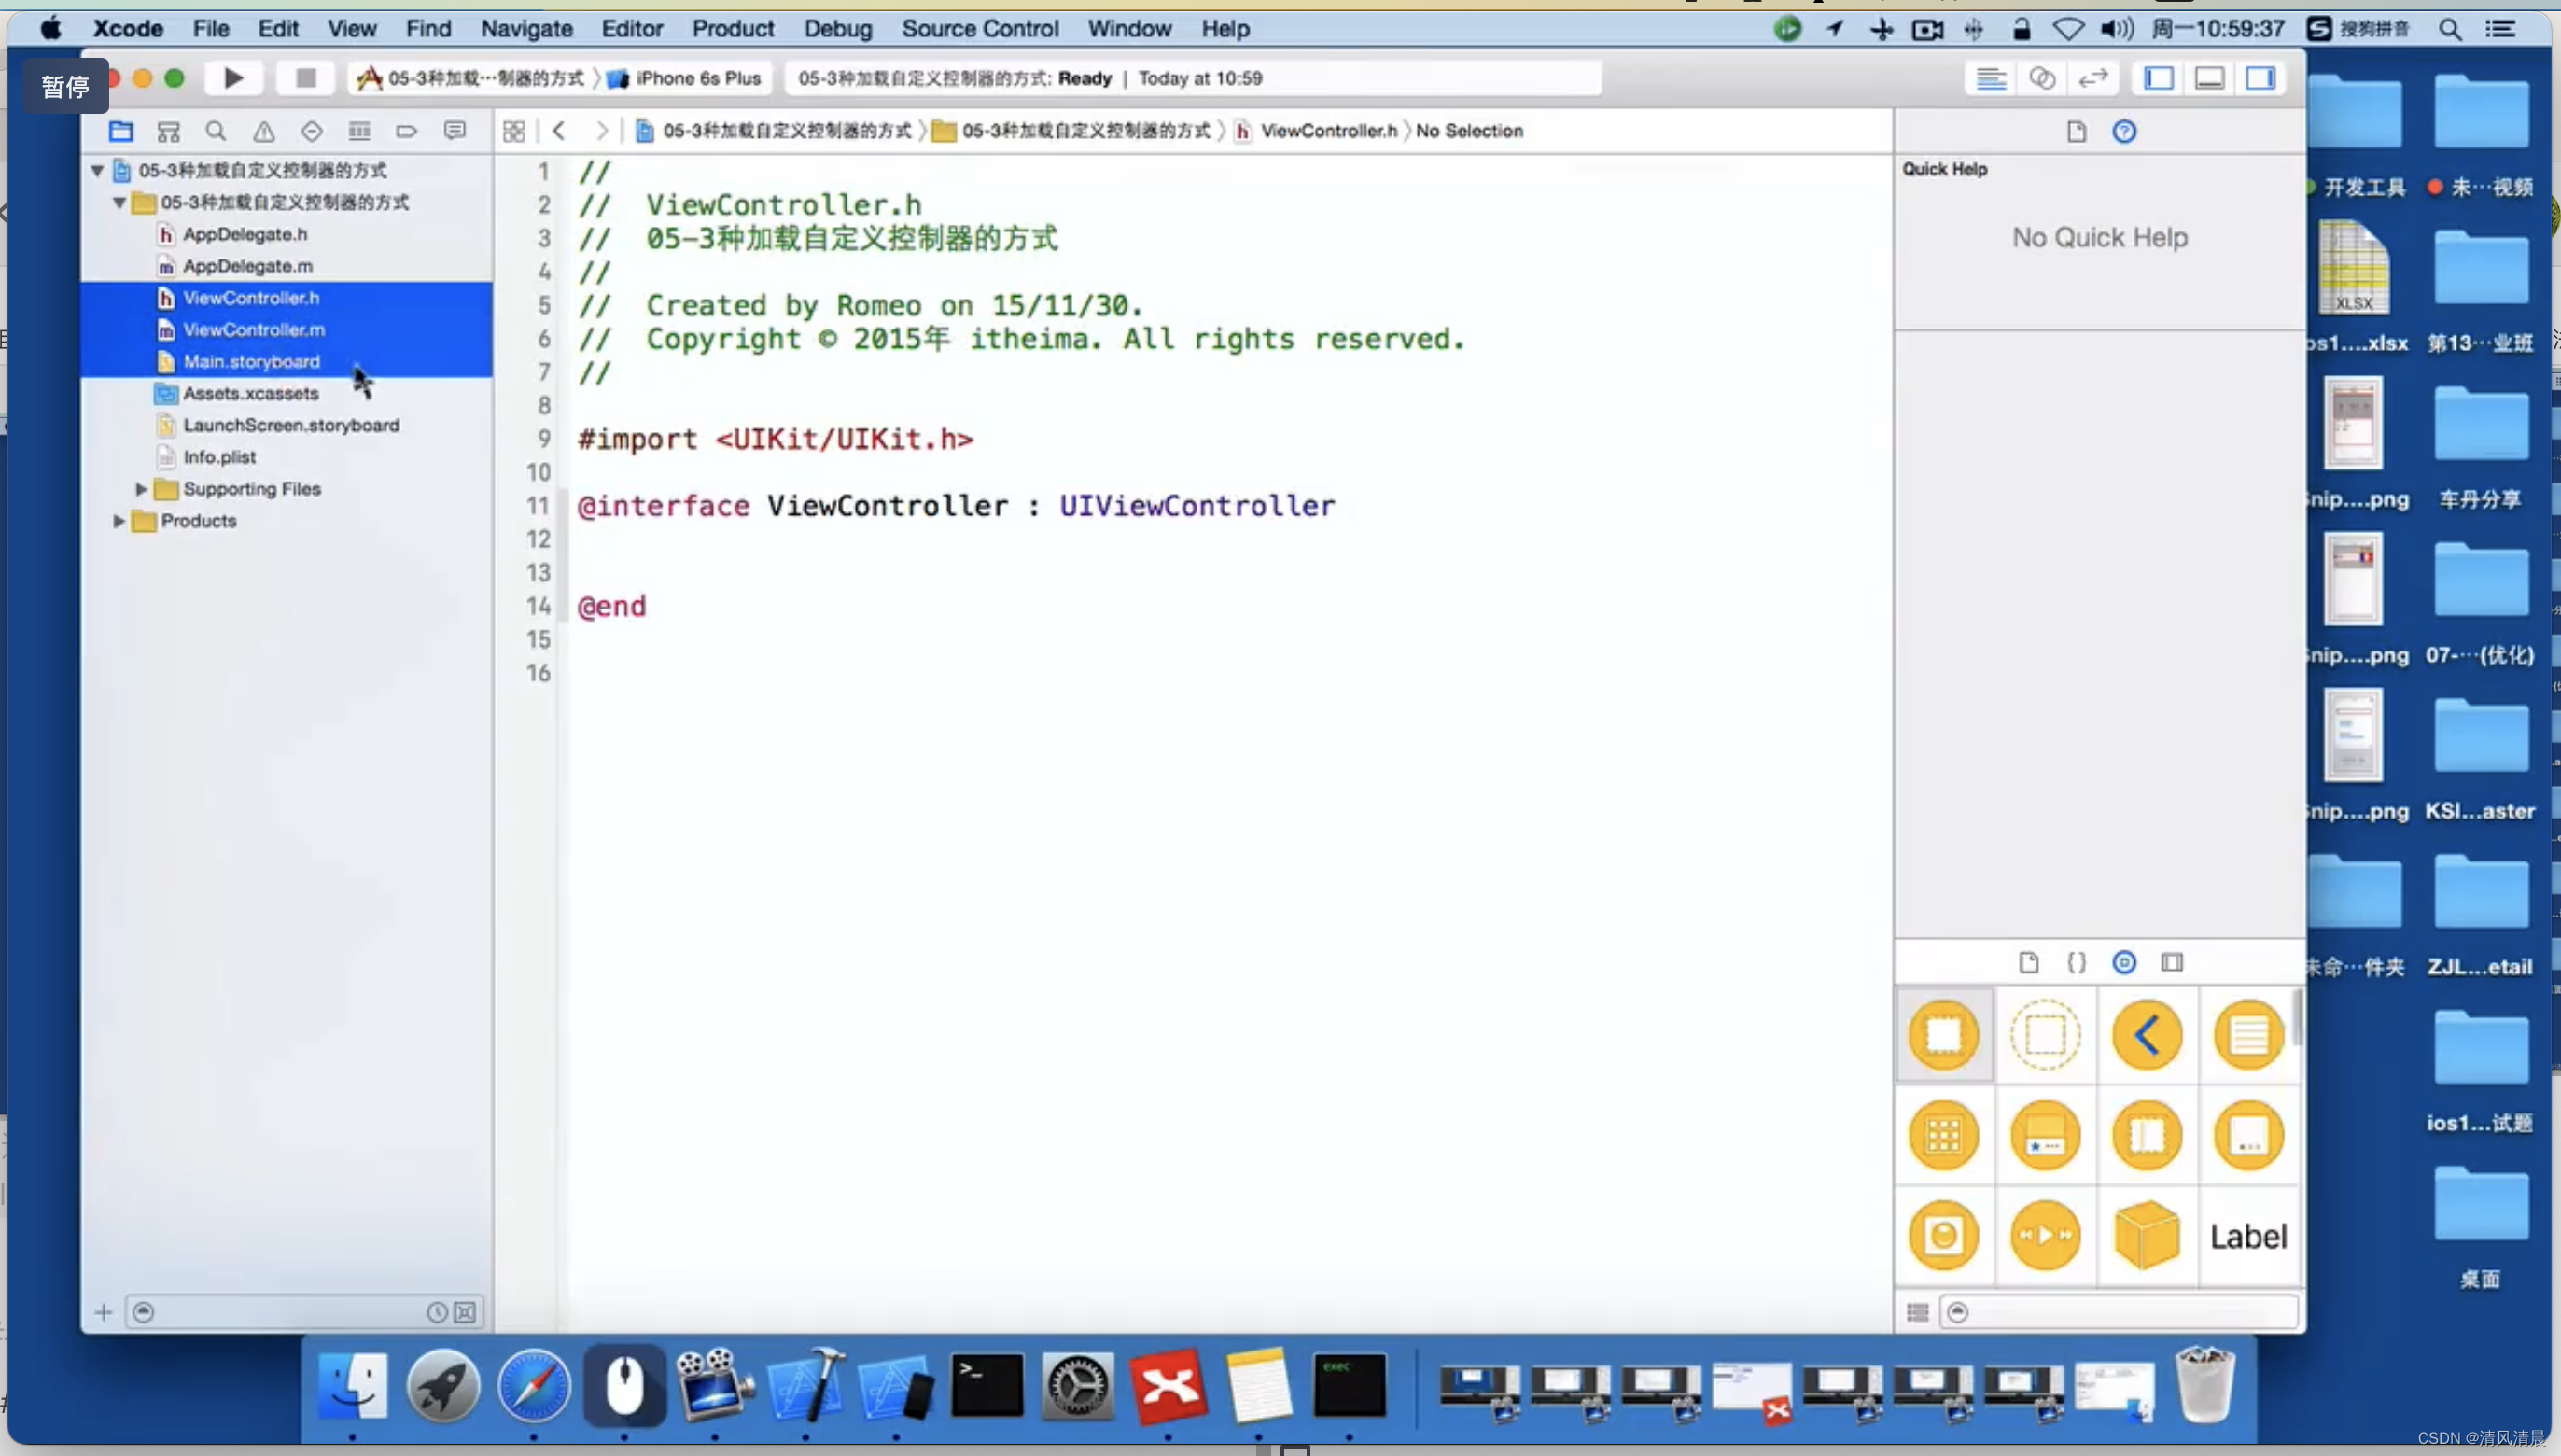Open the Source Control menu

coord(980,28)
